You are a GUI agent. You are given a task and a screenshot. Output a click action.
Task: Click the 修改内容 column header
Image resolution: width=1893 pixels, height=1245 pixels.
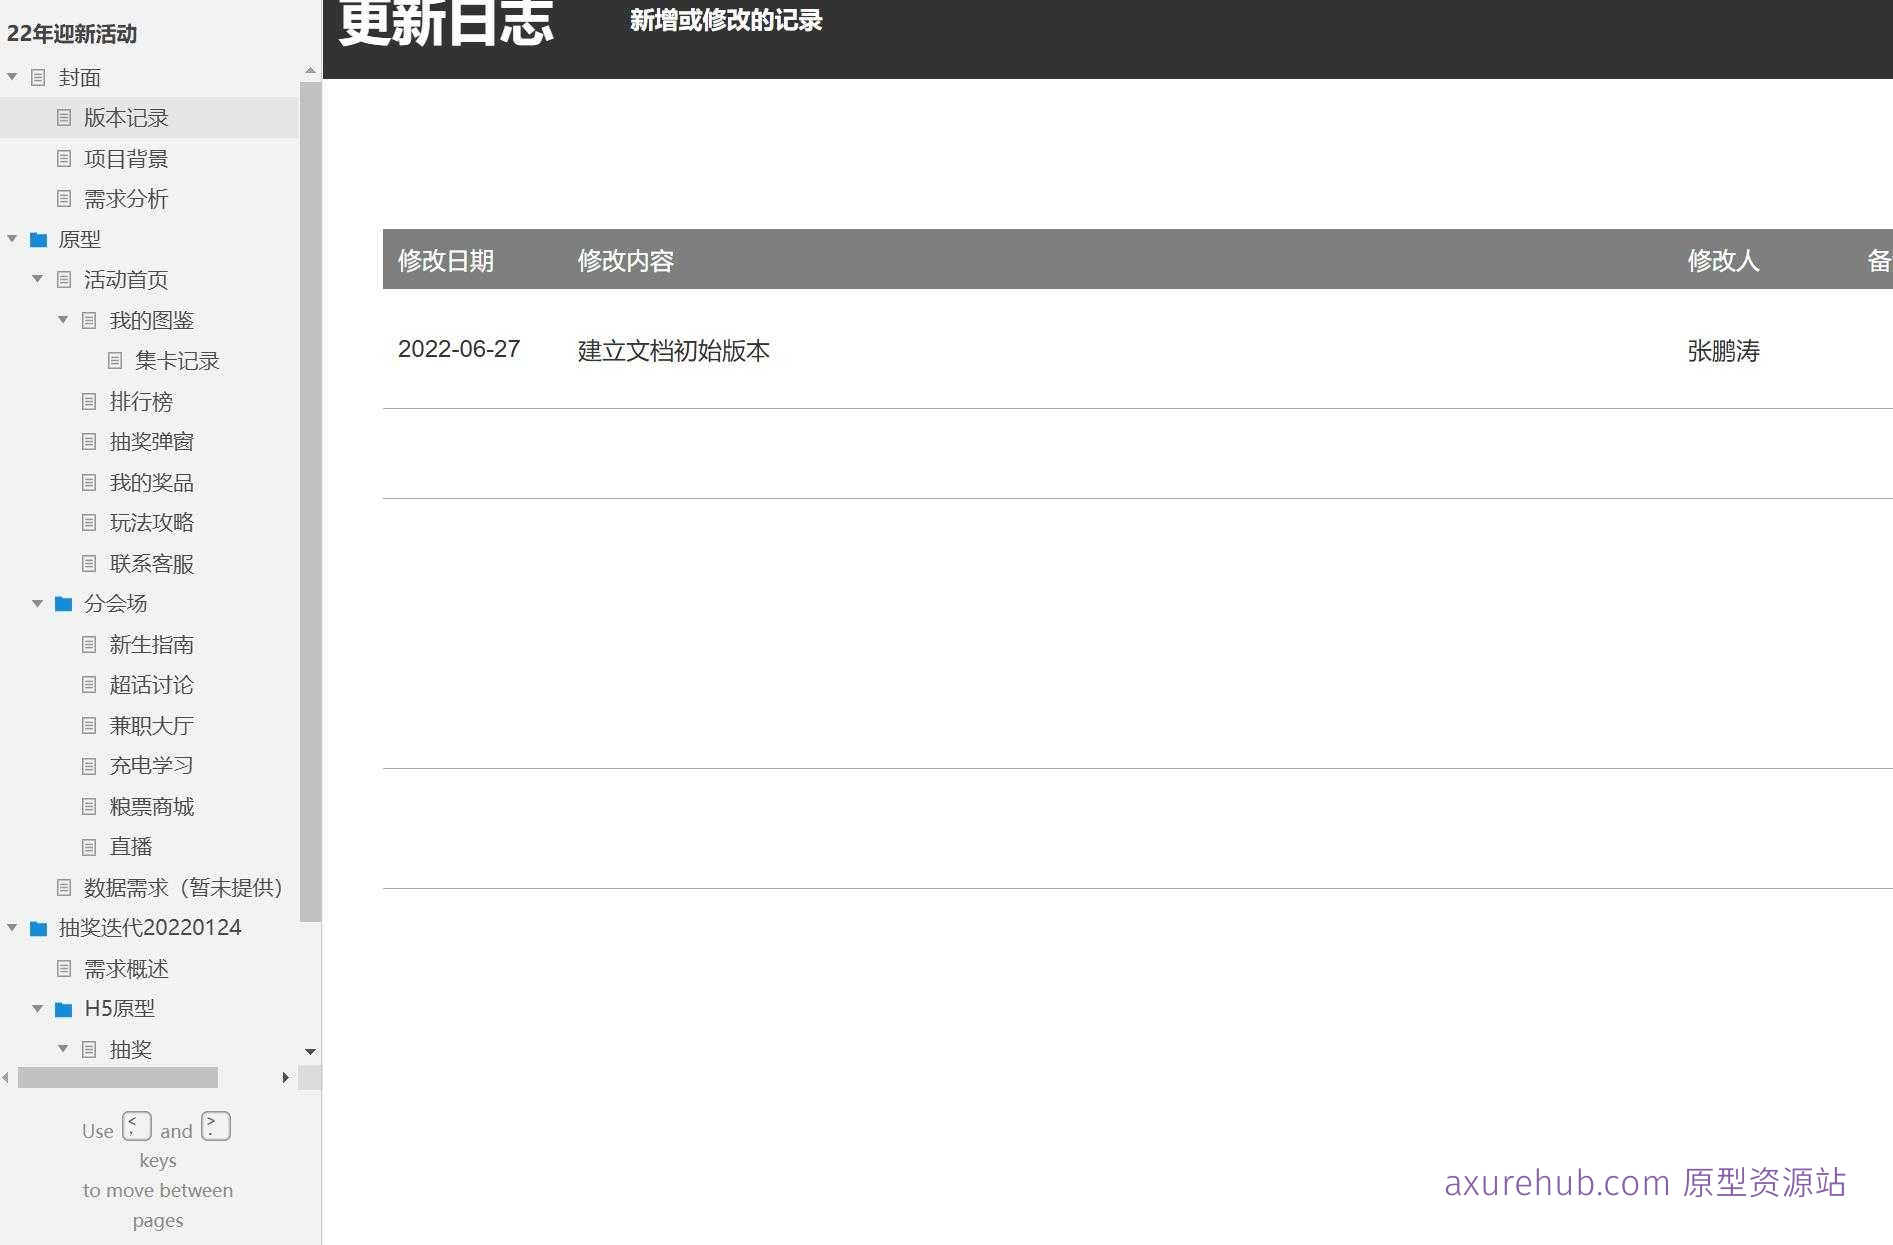point(626,261)
